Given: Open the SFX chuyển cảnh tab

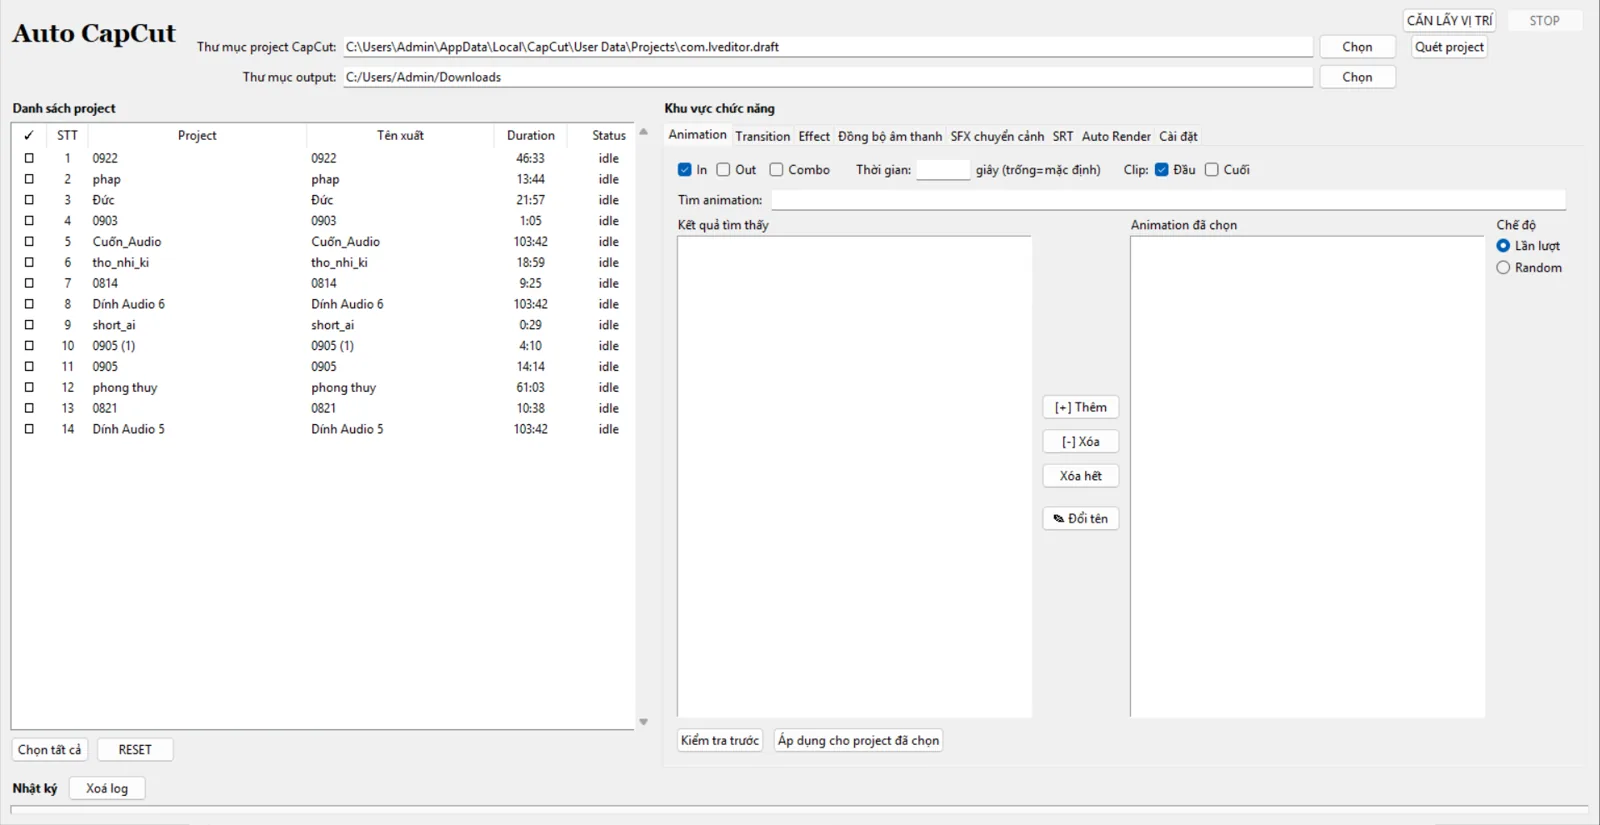Looking at the screenshot, I should click(x=997, y=136).
